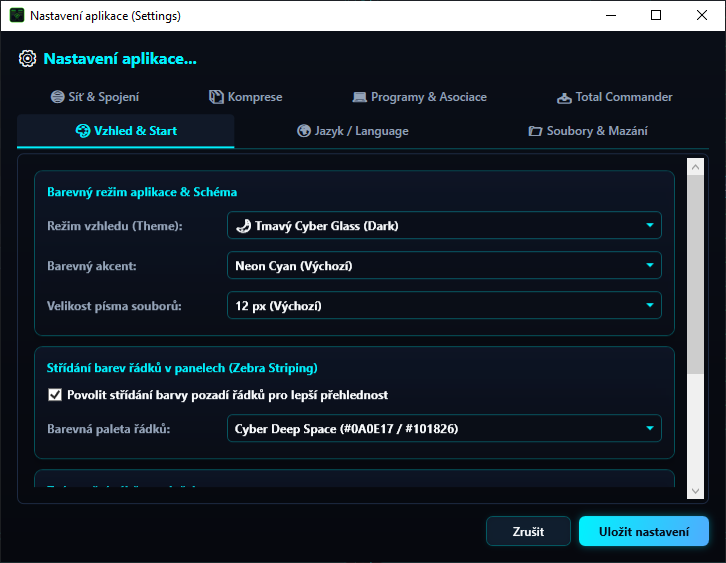Click the joystick icon on Total Commander tab
726x563 pixels.
pyautogui.click(x=564, y=98)
